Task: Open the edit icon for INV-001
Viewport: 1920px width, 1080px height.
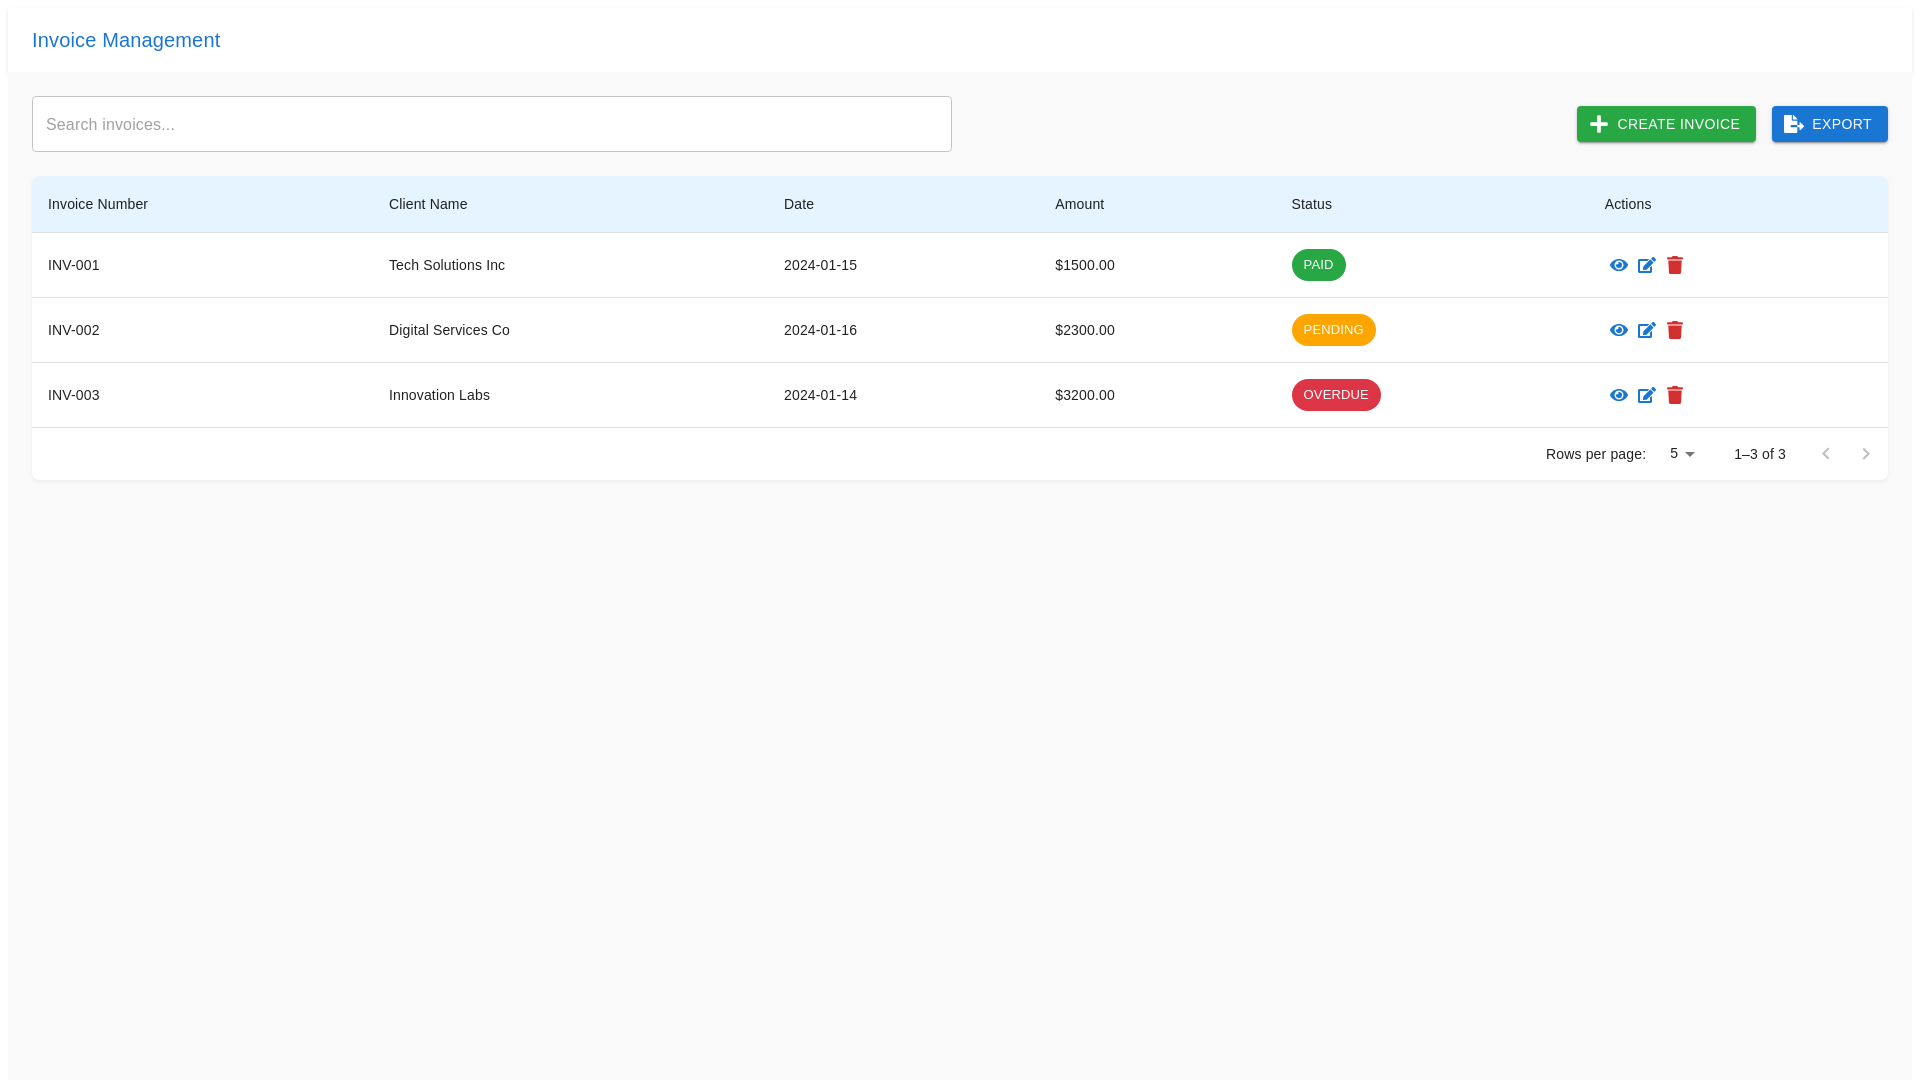Action: [x=1647, y=265]
